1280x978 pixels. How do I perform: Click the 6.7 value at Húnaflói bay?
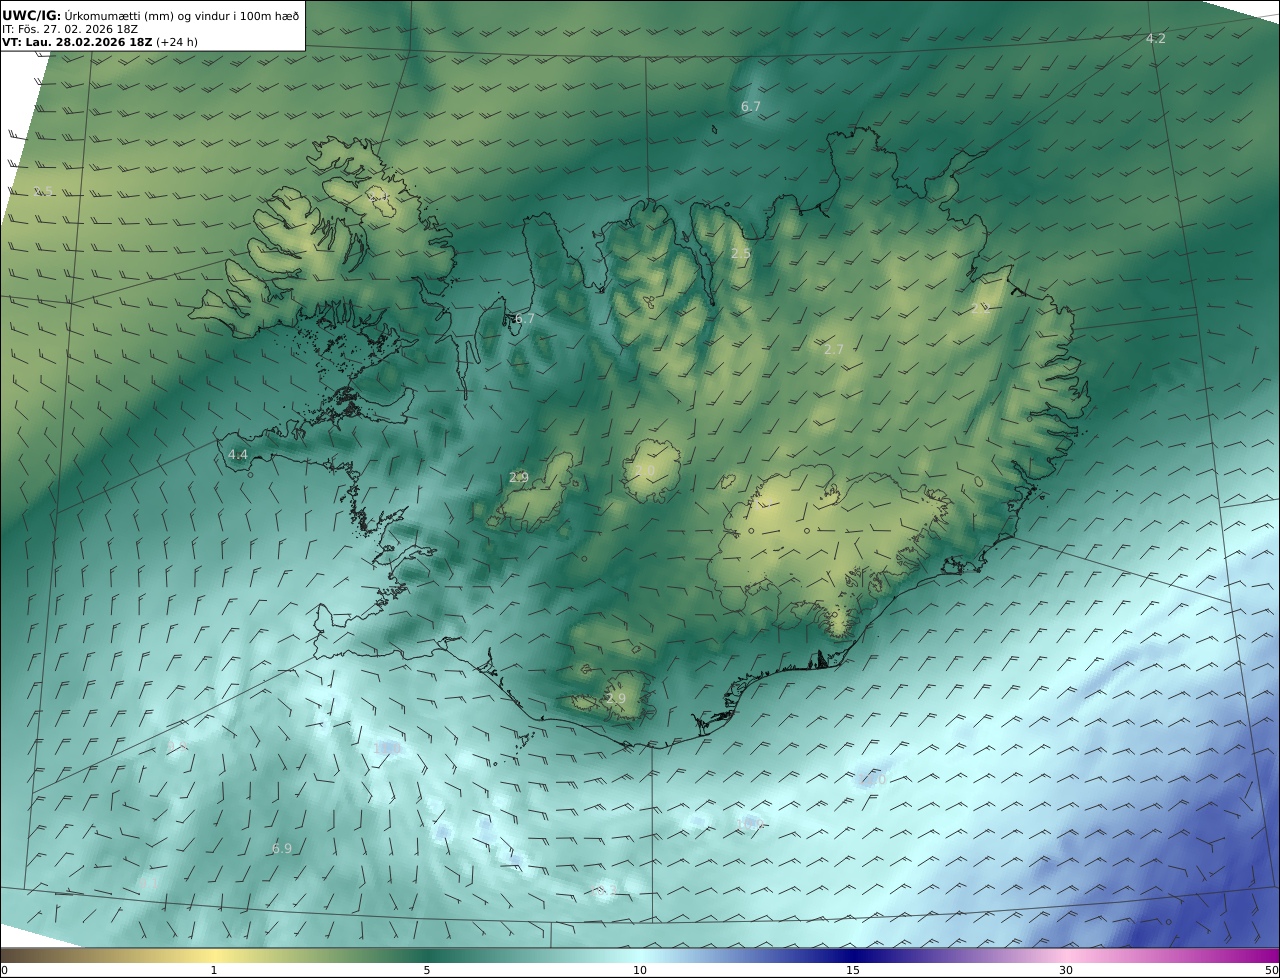pos(524,319)
